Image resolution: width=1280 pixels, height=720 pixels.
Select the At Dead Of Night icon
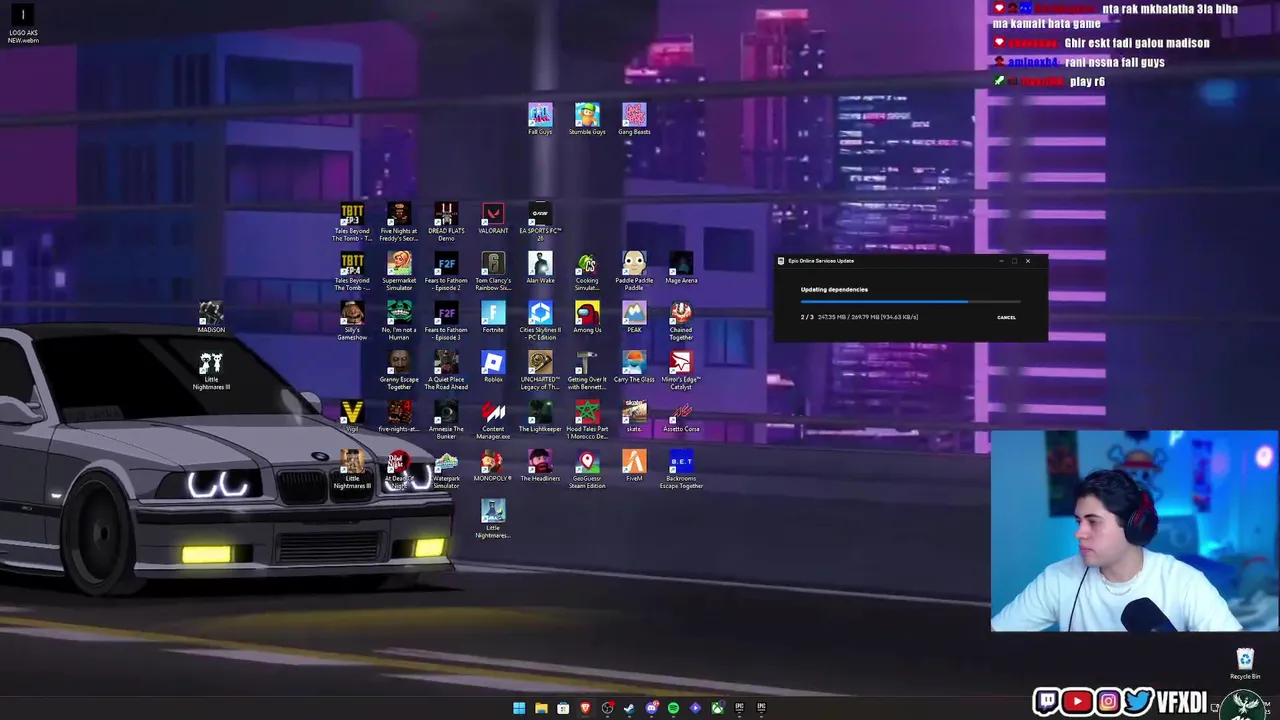[399, 469]
